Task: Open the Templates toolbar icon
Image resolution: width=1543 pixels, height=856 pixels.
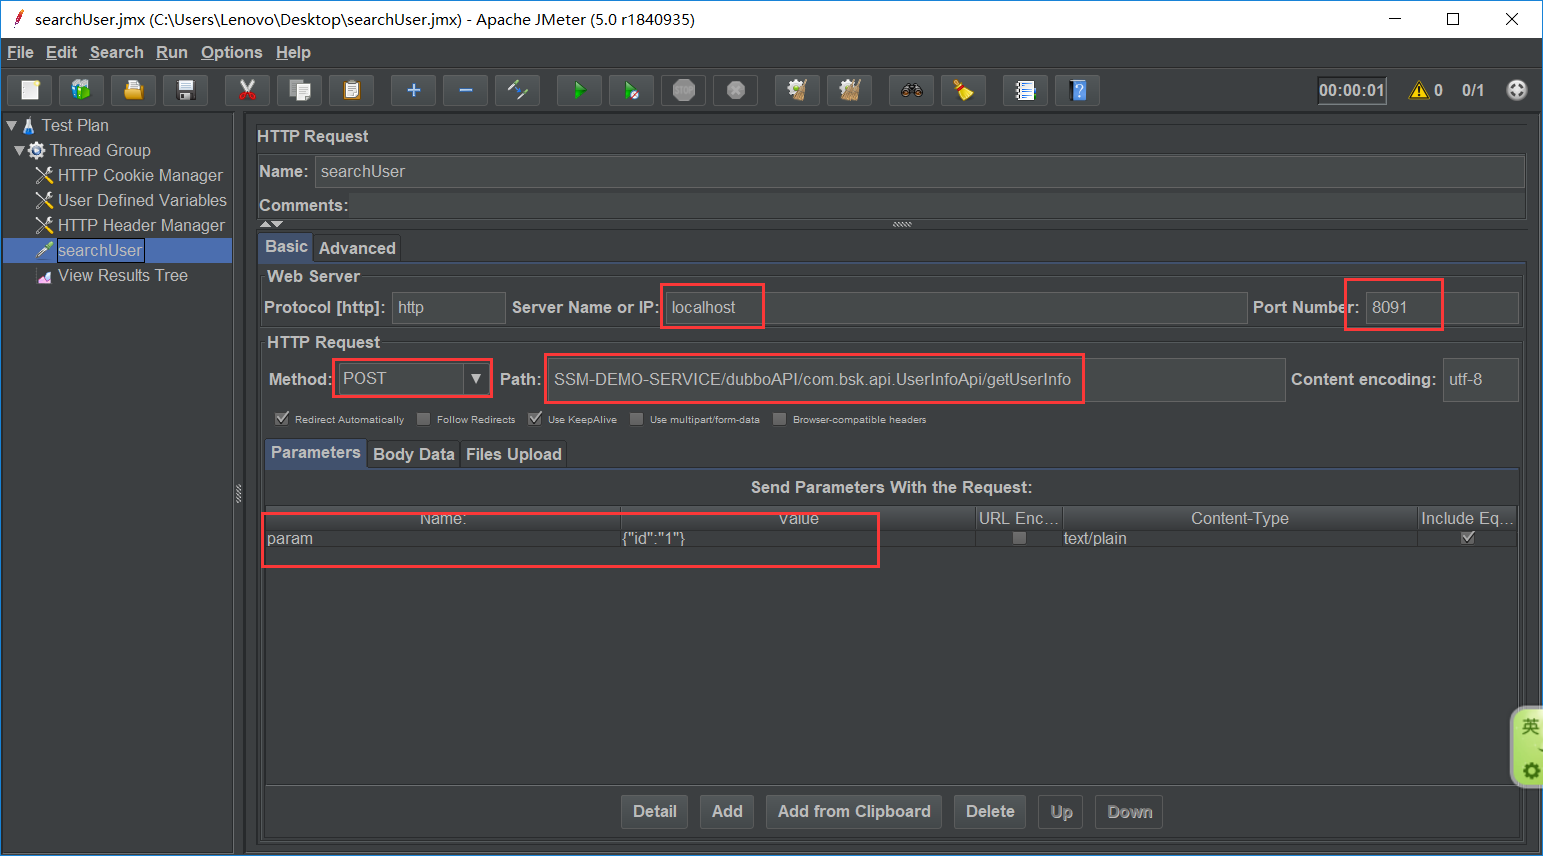Action: pyautogui.click(x=82, y=90)
